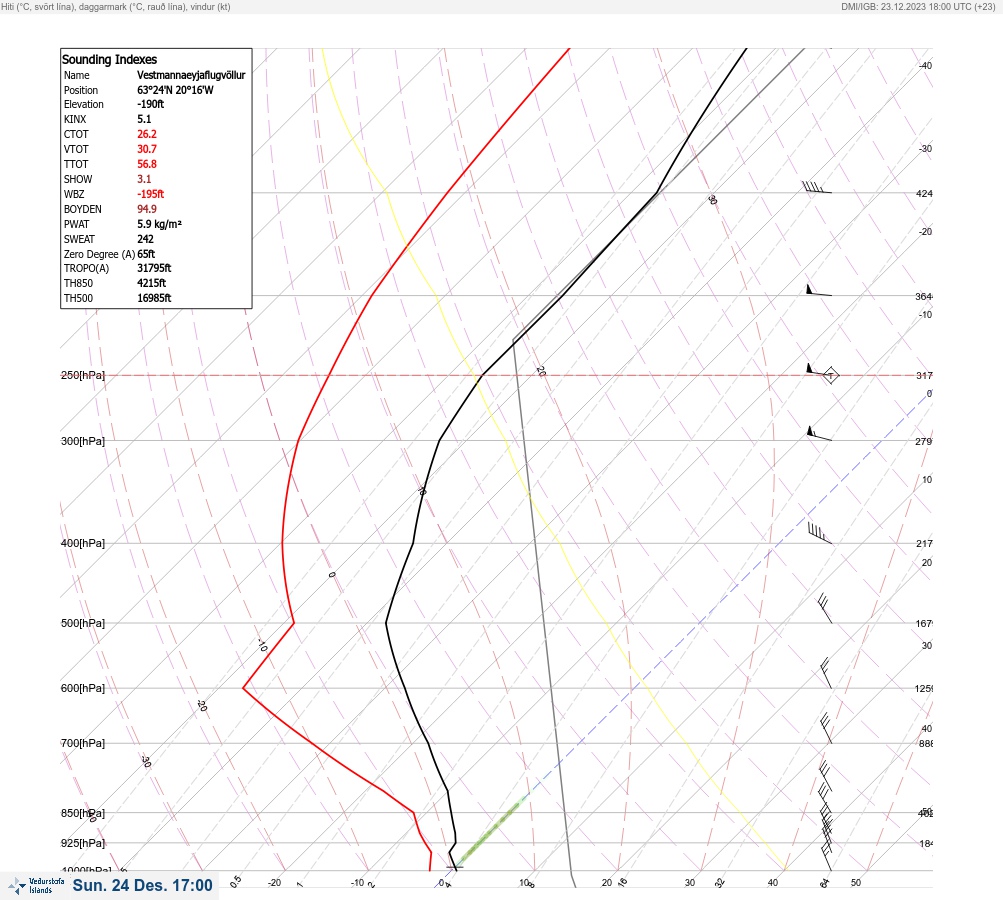The image size is (1003, 900).
Task: Click the wind barb at 500 hPa level
Action: pyautogui.click(x=825, y=608)
